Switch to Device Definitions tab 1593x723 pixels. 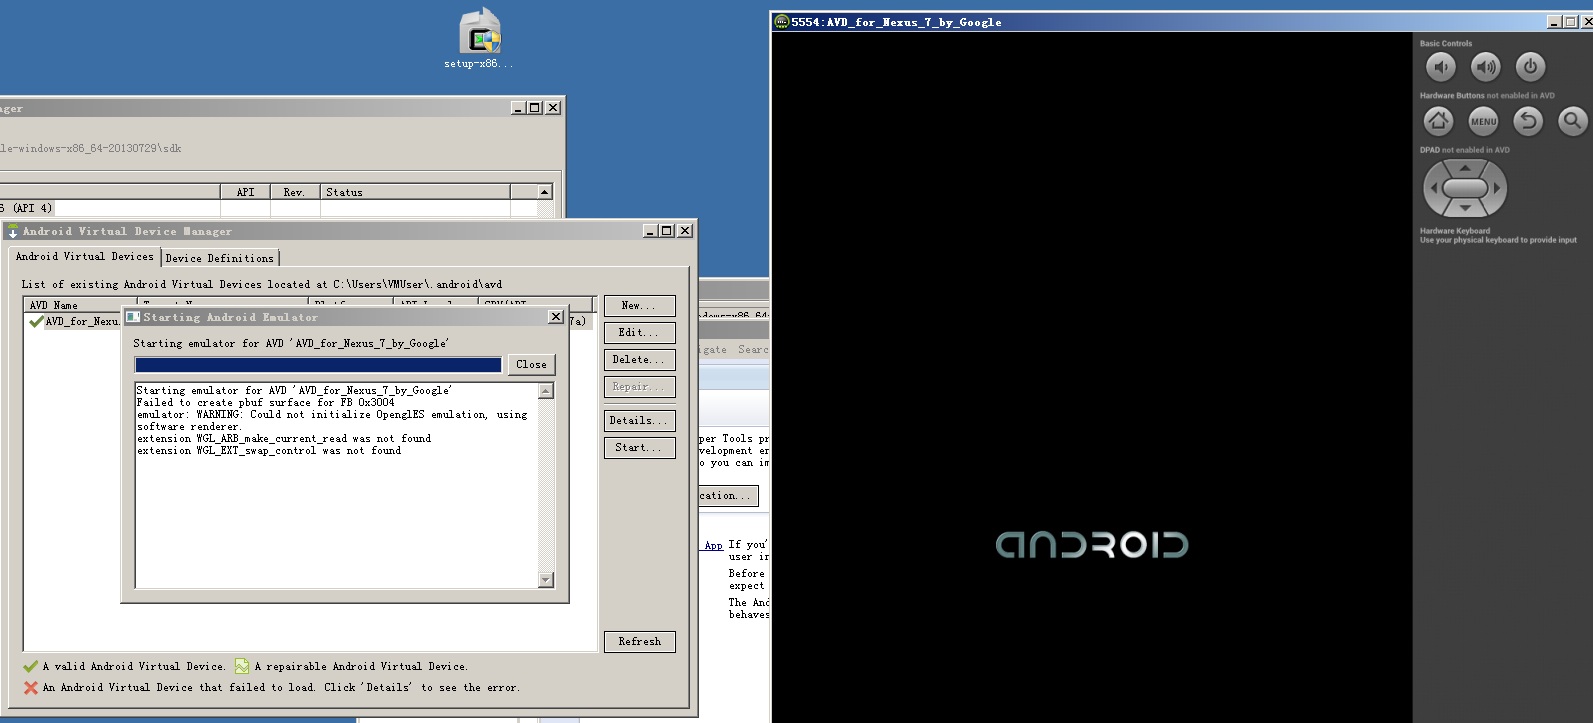[x=219, y=258]
